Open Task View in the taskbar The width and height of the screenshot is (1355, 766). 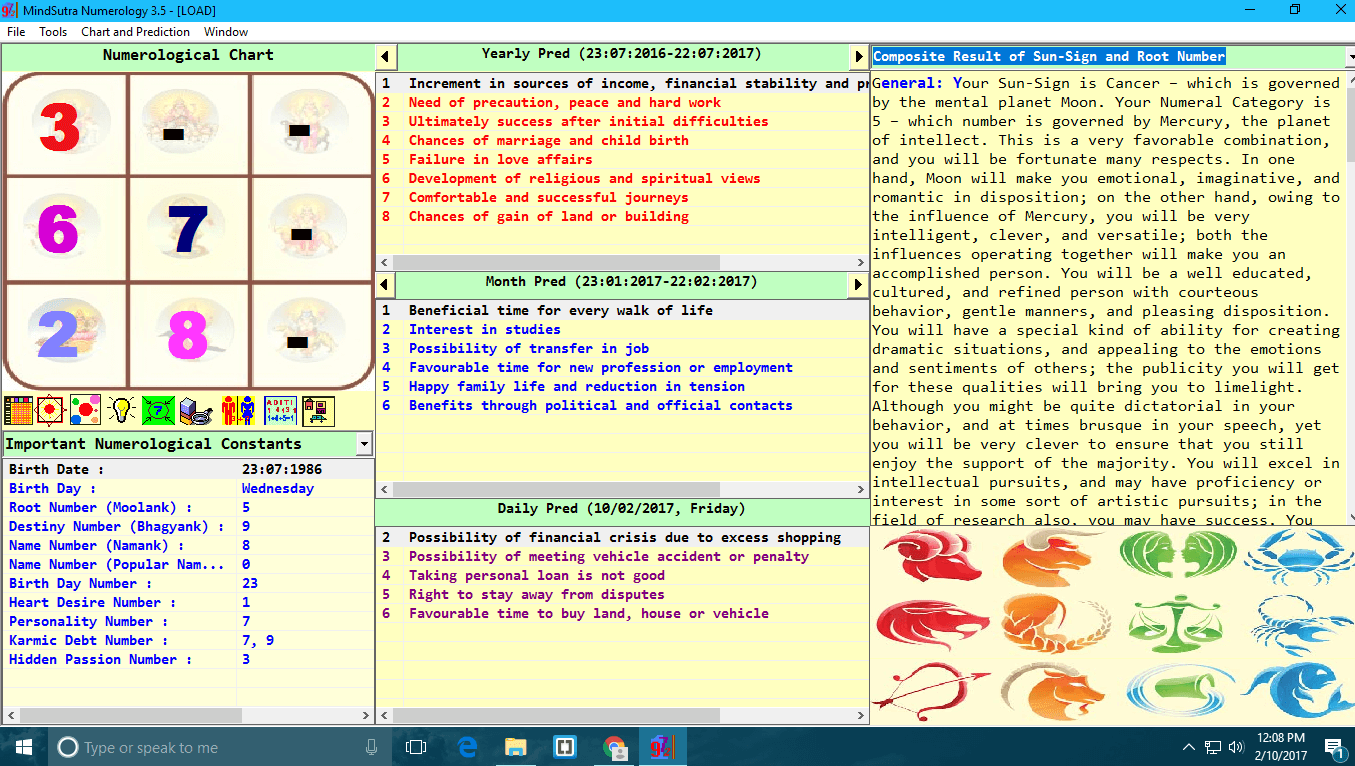click(x=416, y=747)
